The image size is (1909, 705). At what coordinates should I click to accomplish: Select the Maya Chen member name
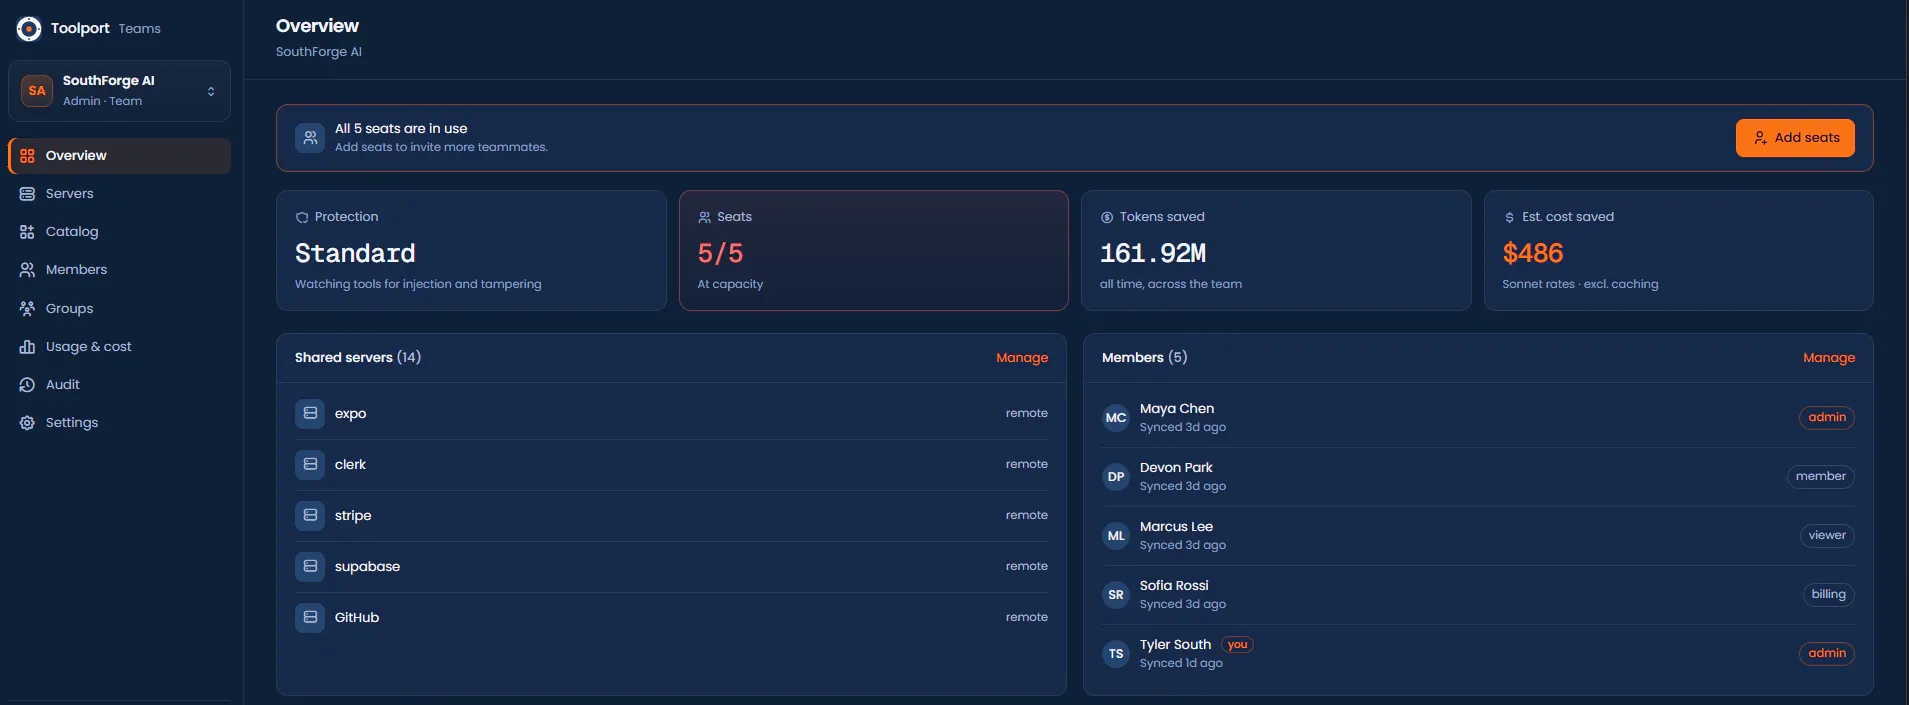click(x=1177, y=409)
